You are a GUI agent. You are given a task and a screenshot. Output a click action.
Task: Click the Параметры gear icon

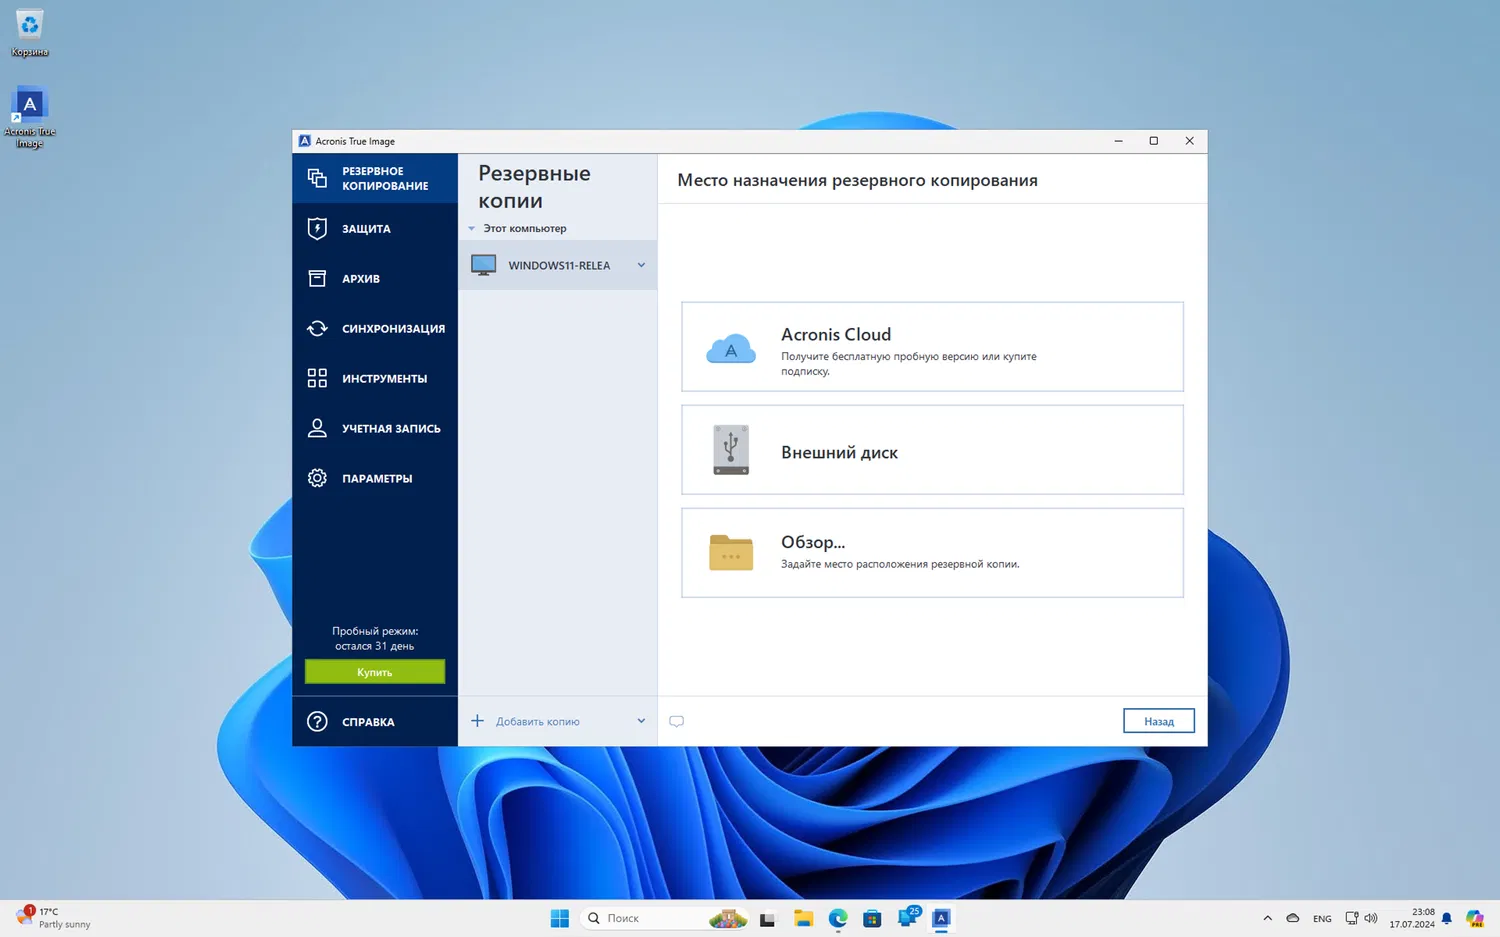click(317, 478)
